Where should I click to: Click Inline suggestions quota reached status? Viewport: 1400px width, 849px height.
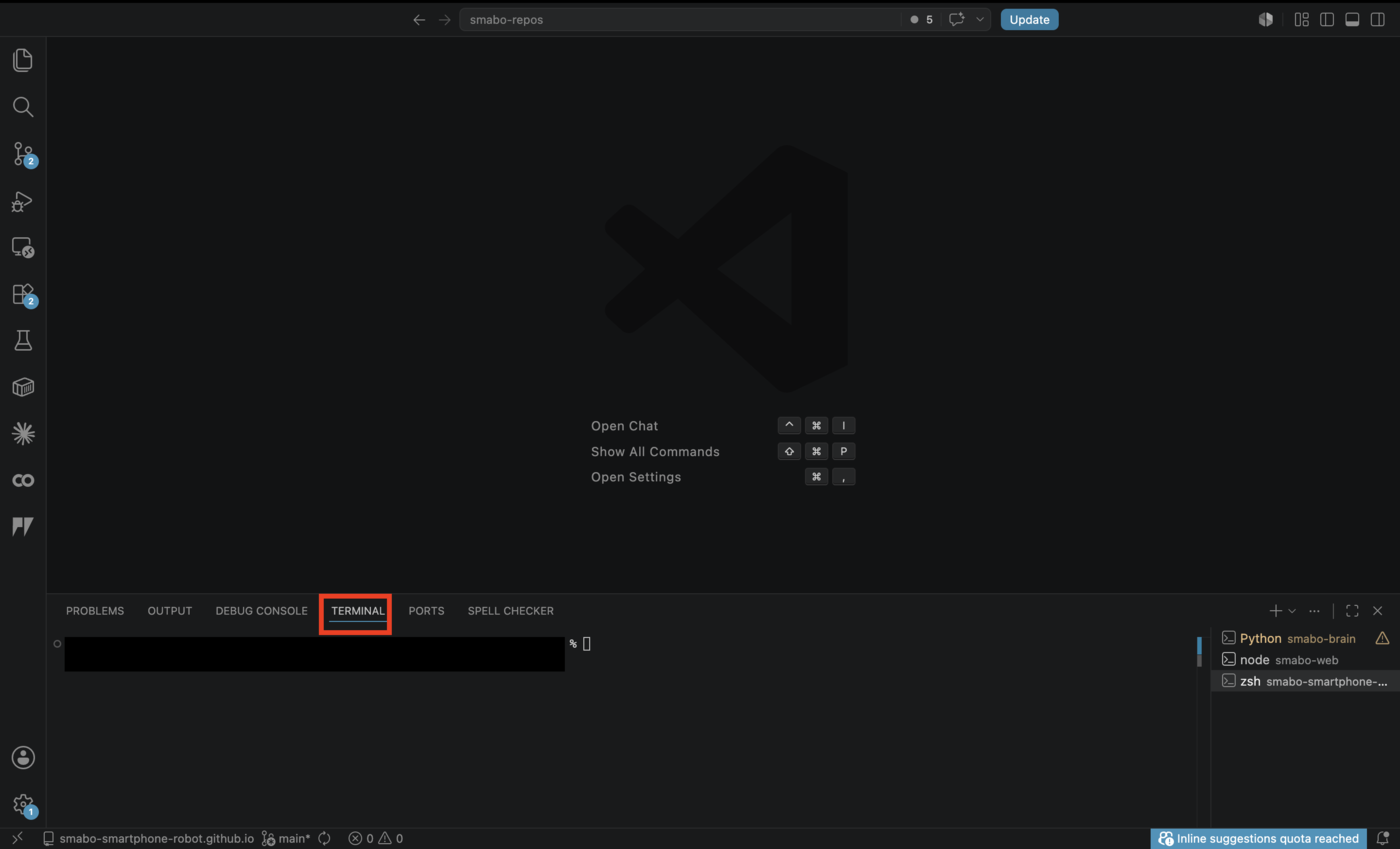click(1259, 838)
